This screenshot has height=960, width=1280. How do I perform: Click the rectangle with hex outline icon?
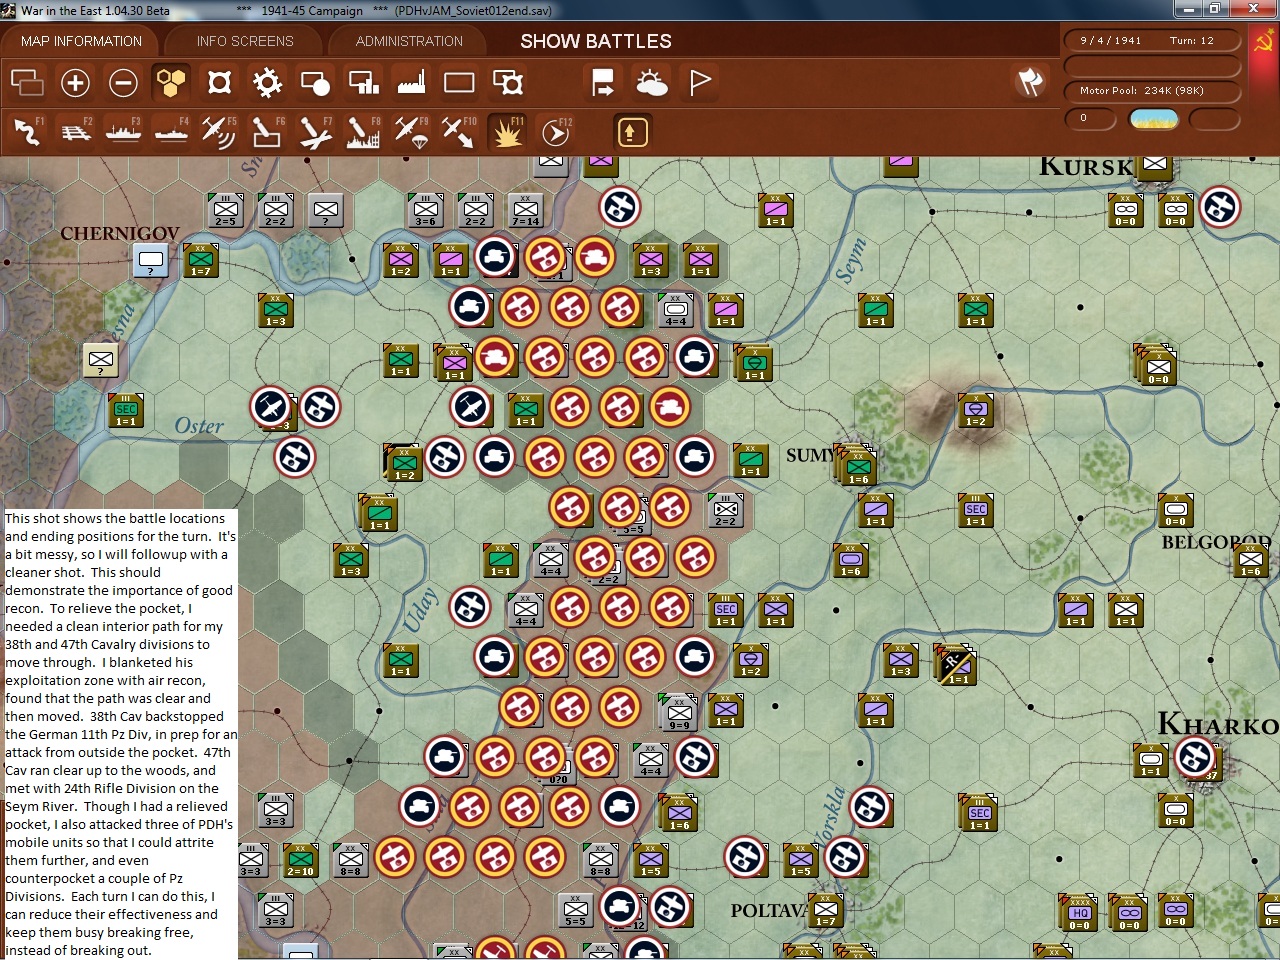tap(507, 82)
